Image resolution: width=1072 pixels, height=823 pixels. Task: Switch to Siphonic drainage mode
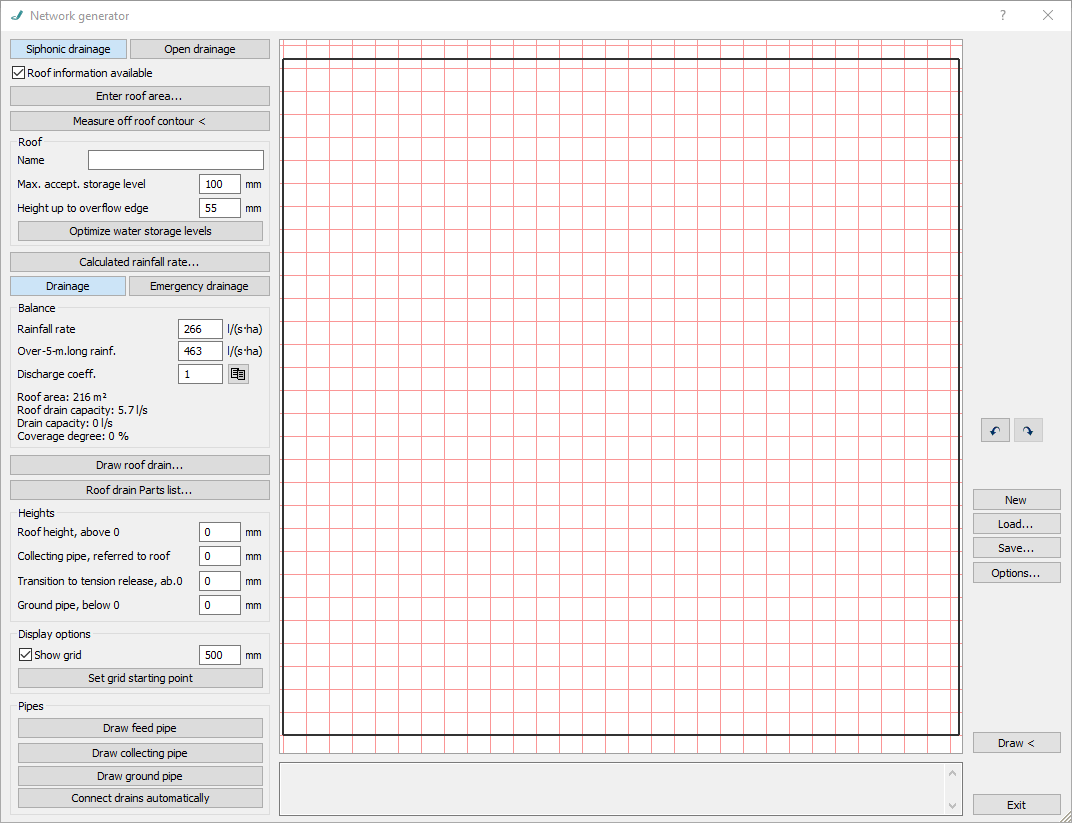pyautogui.click(x=68, y=49)
